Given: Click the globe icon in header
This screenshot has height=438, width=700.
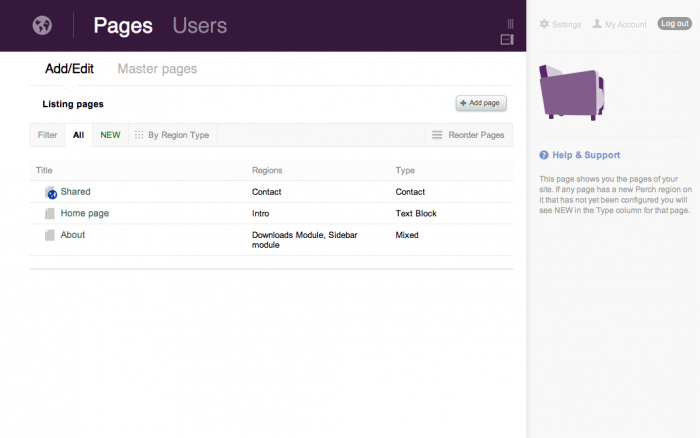Looking at the screenshot, I should pyautogui.click(x=42, y=25).
